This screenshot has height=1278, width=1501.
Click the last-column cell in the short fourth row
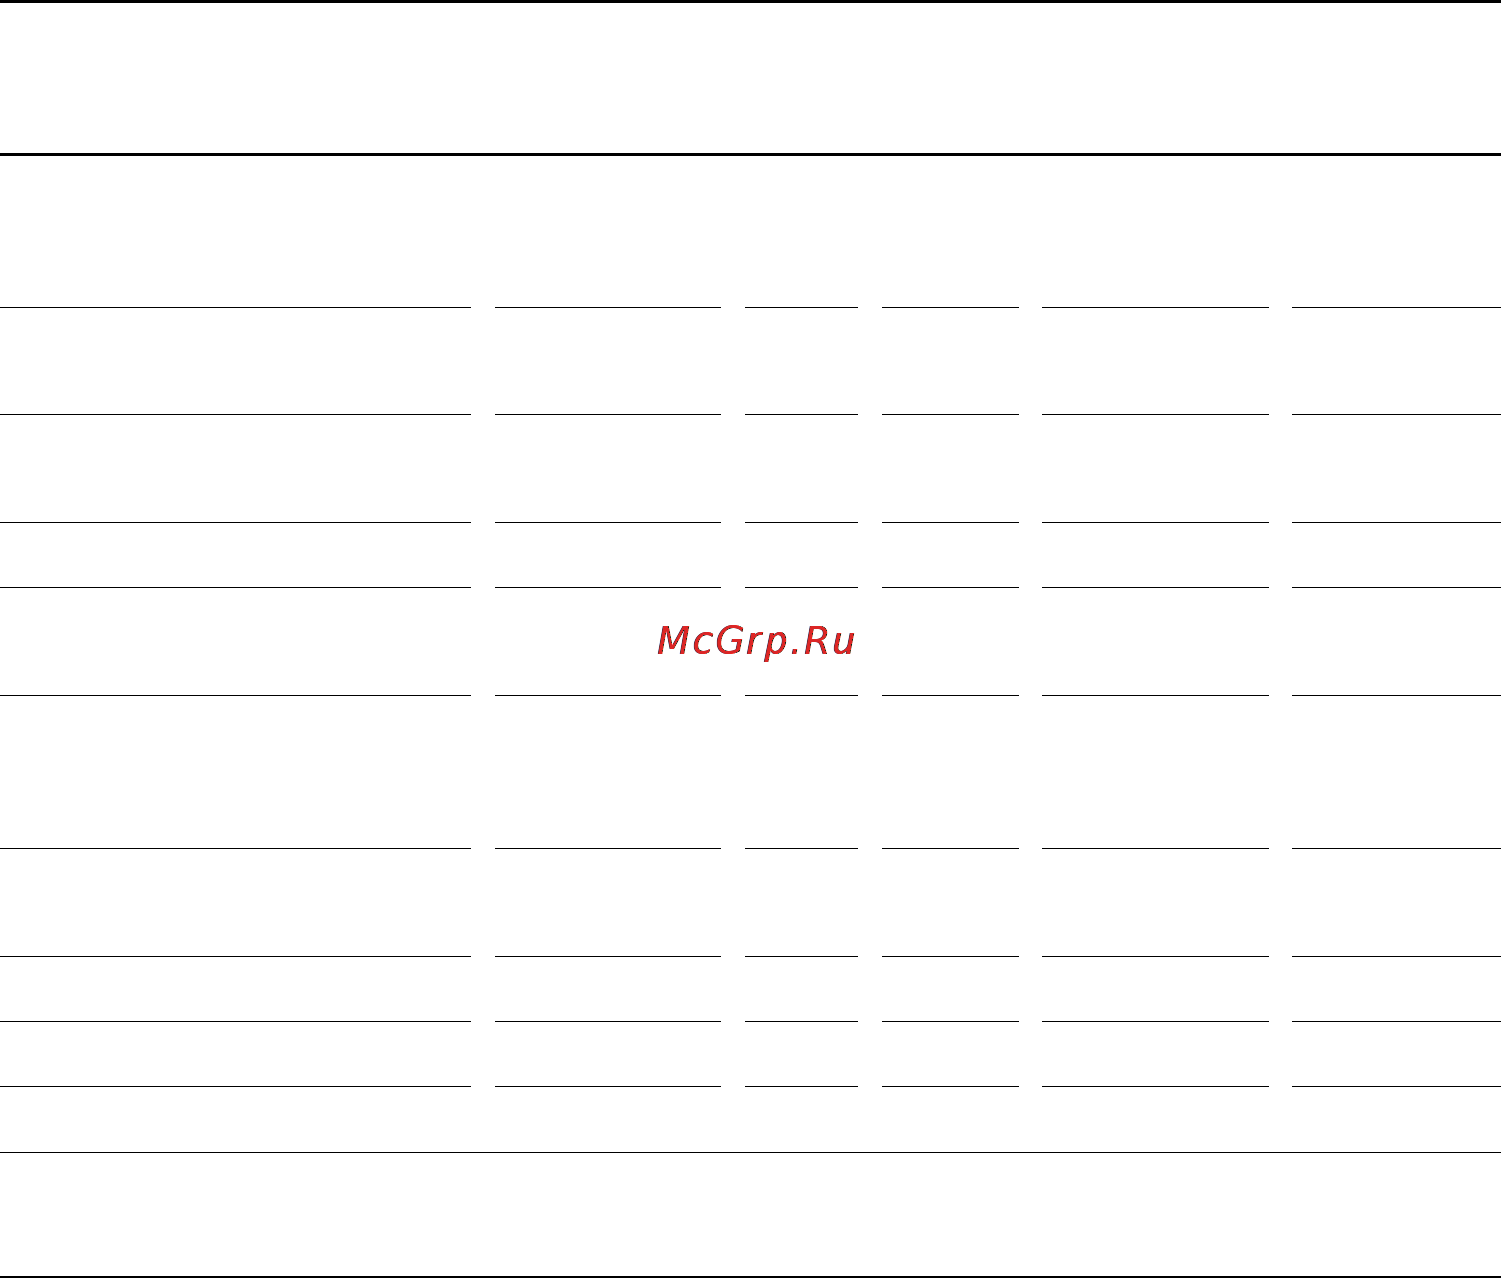(x=1396, y=555)
